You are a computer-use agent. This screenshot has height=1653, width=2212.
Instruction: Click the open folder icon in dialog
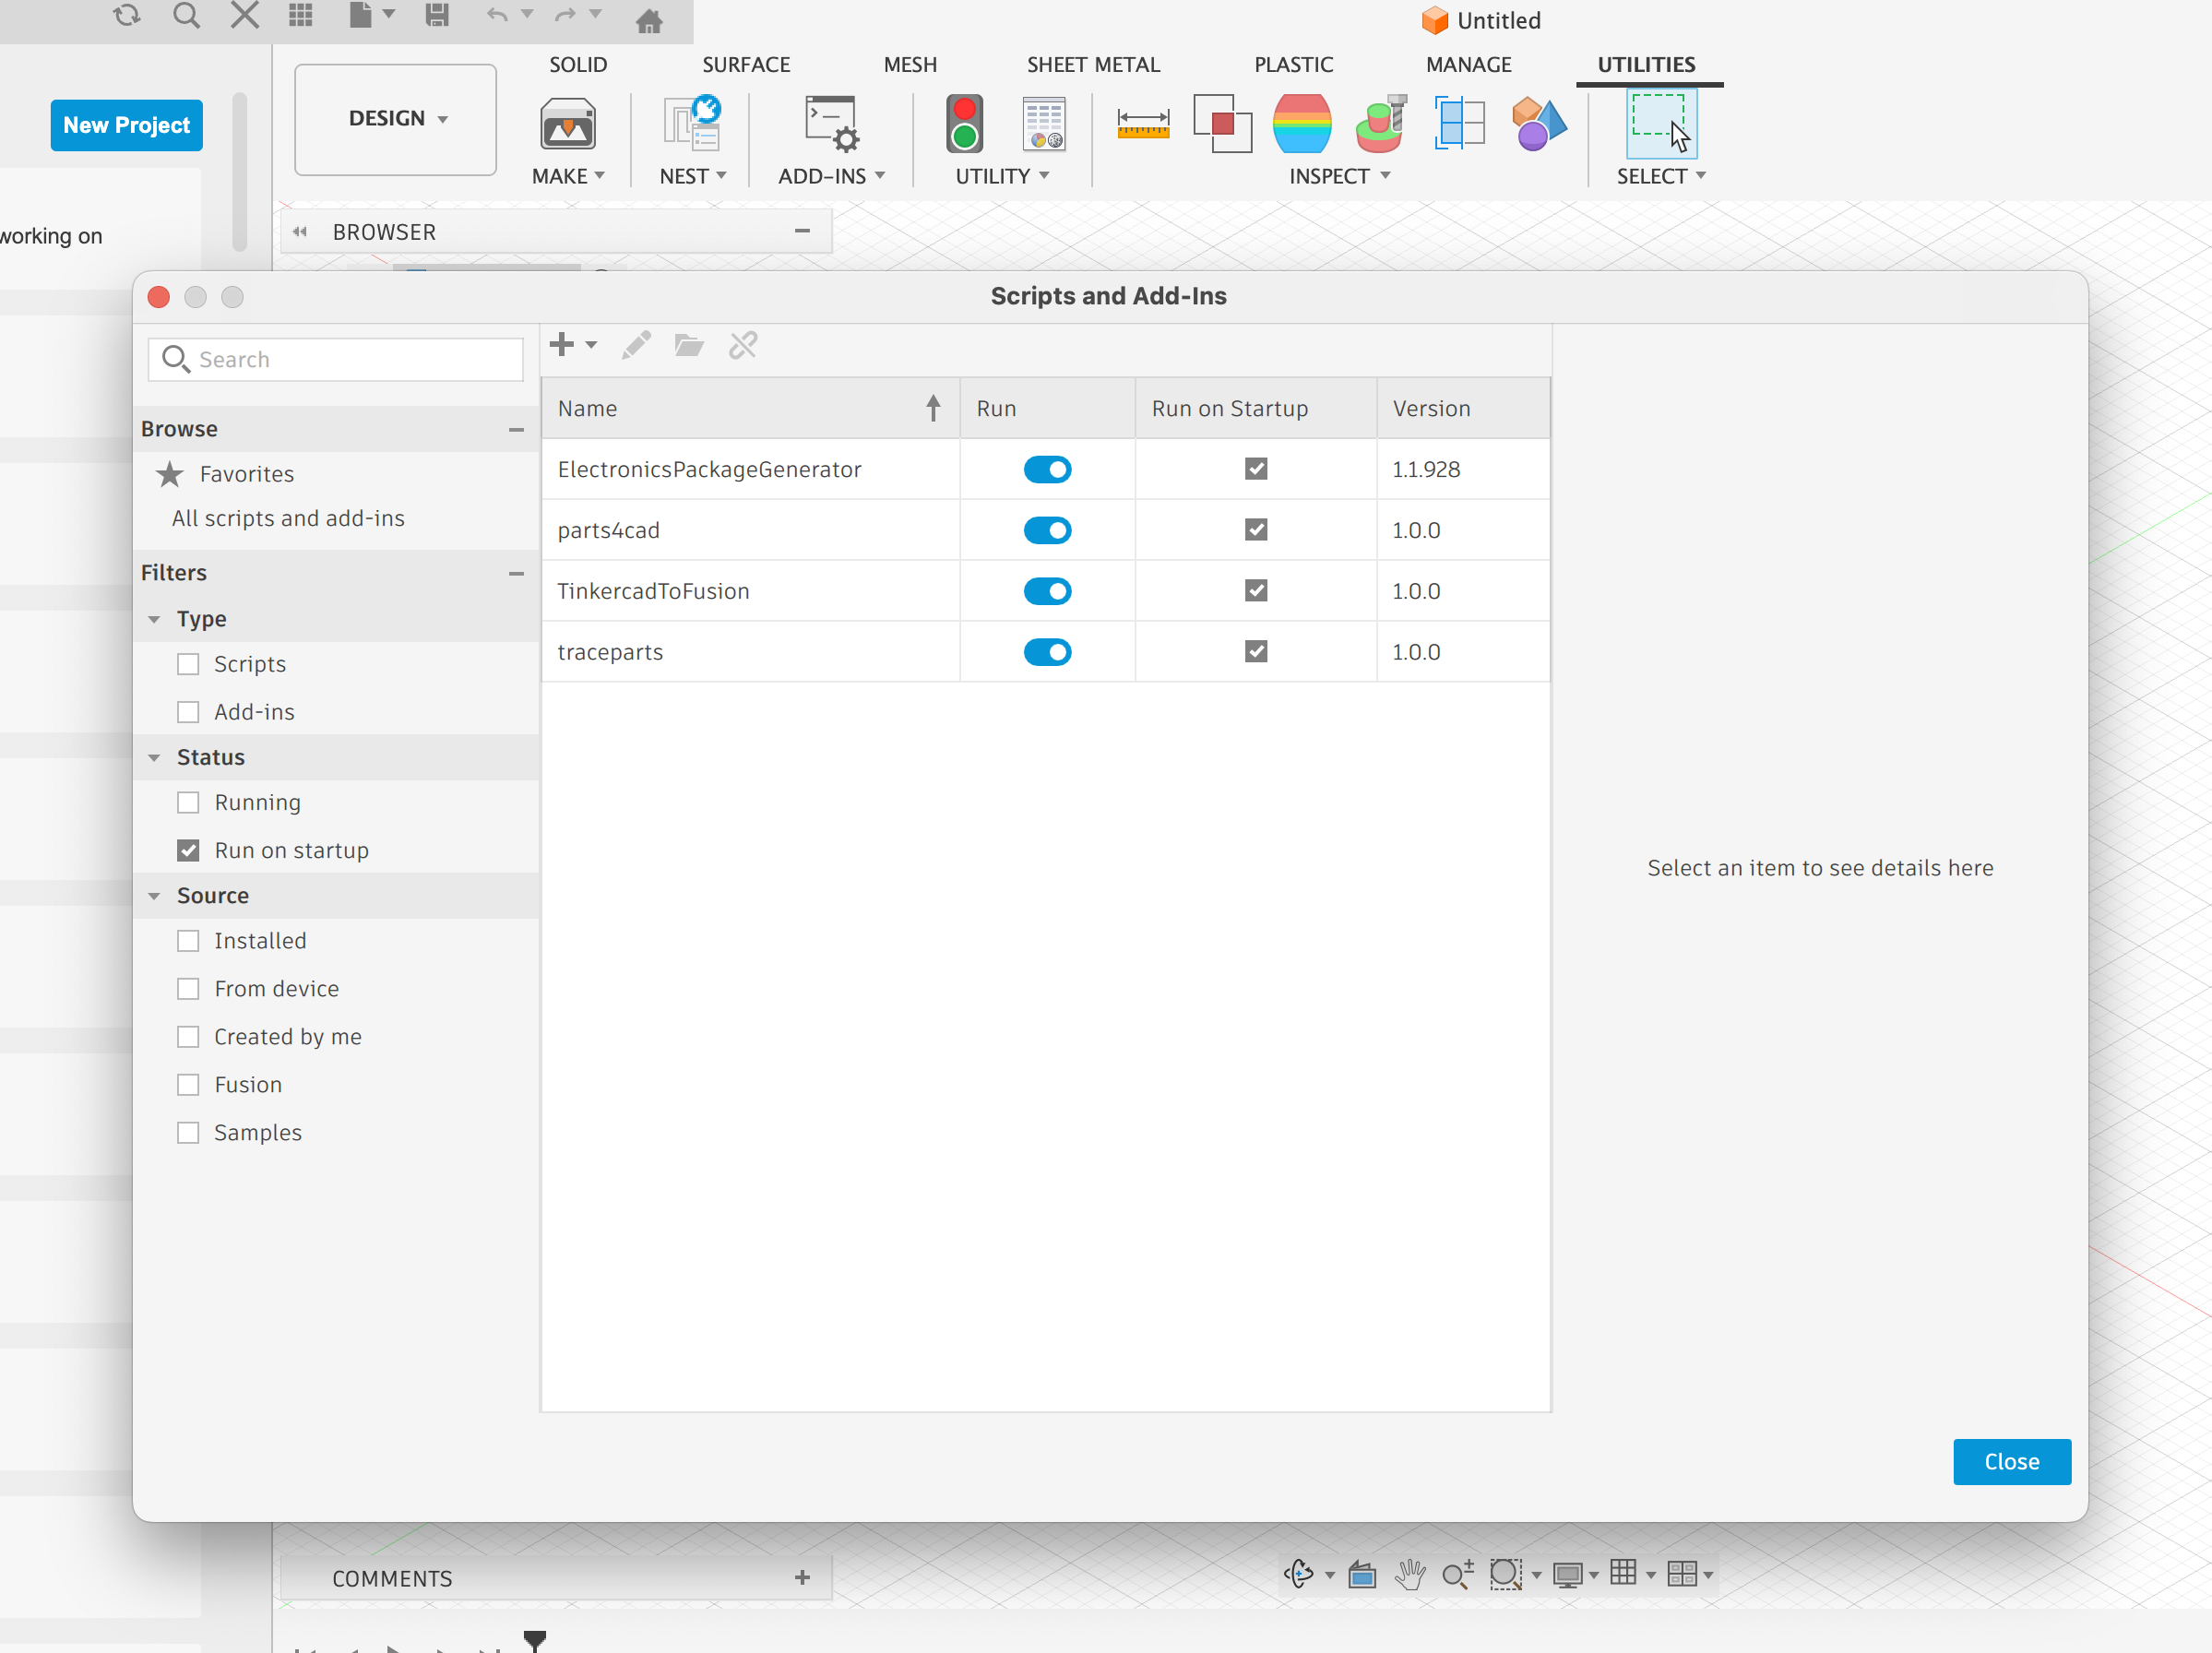[x=689, y=345]
